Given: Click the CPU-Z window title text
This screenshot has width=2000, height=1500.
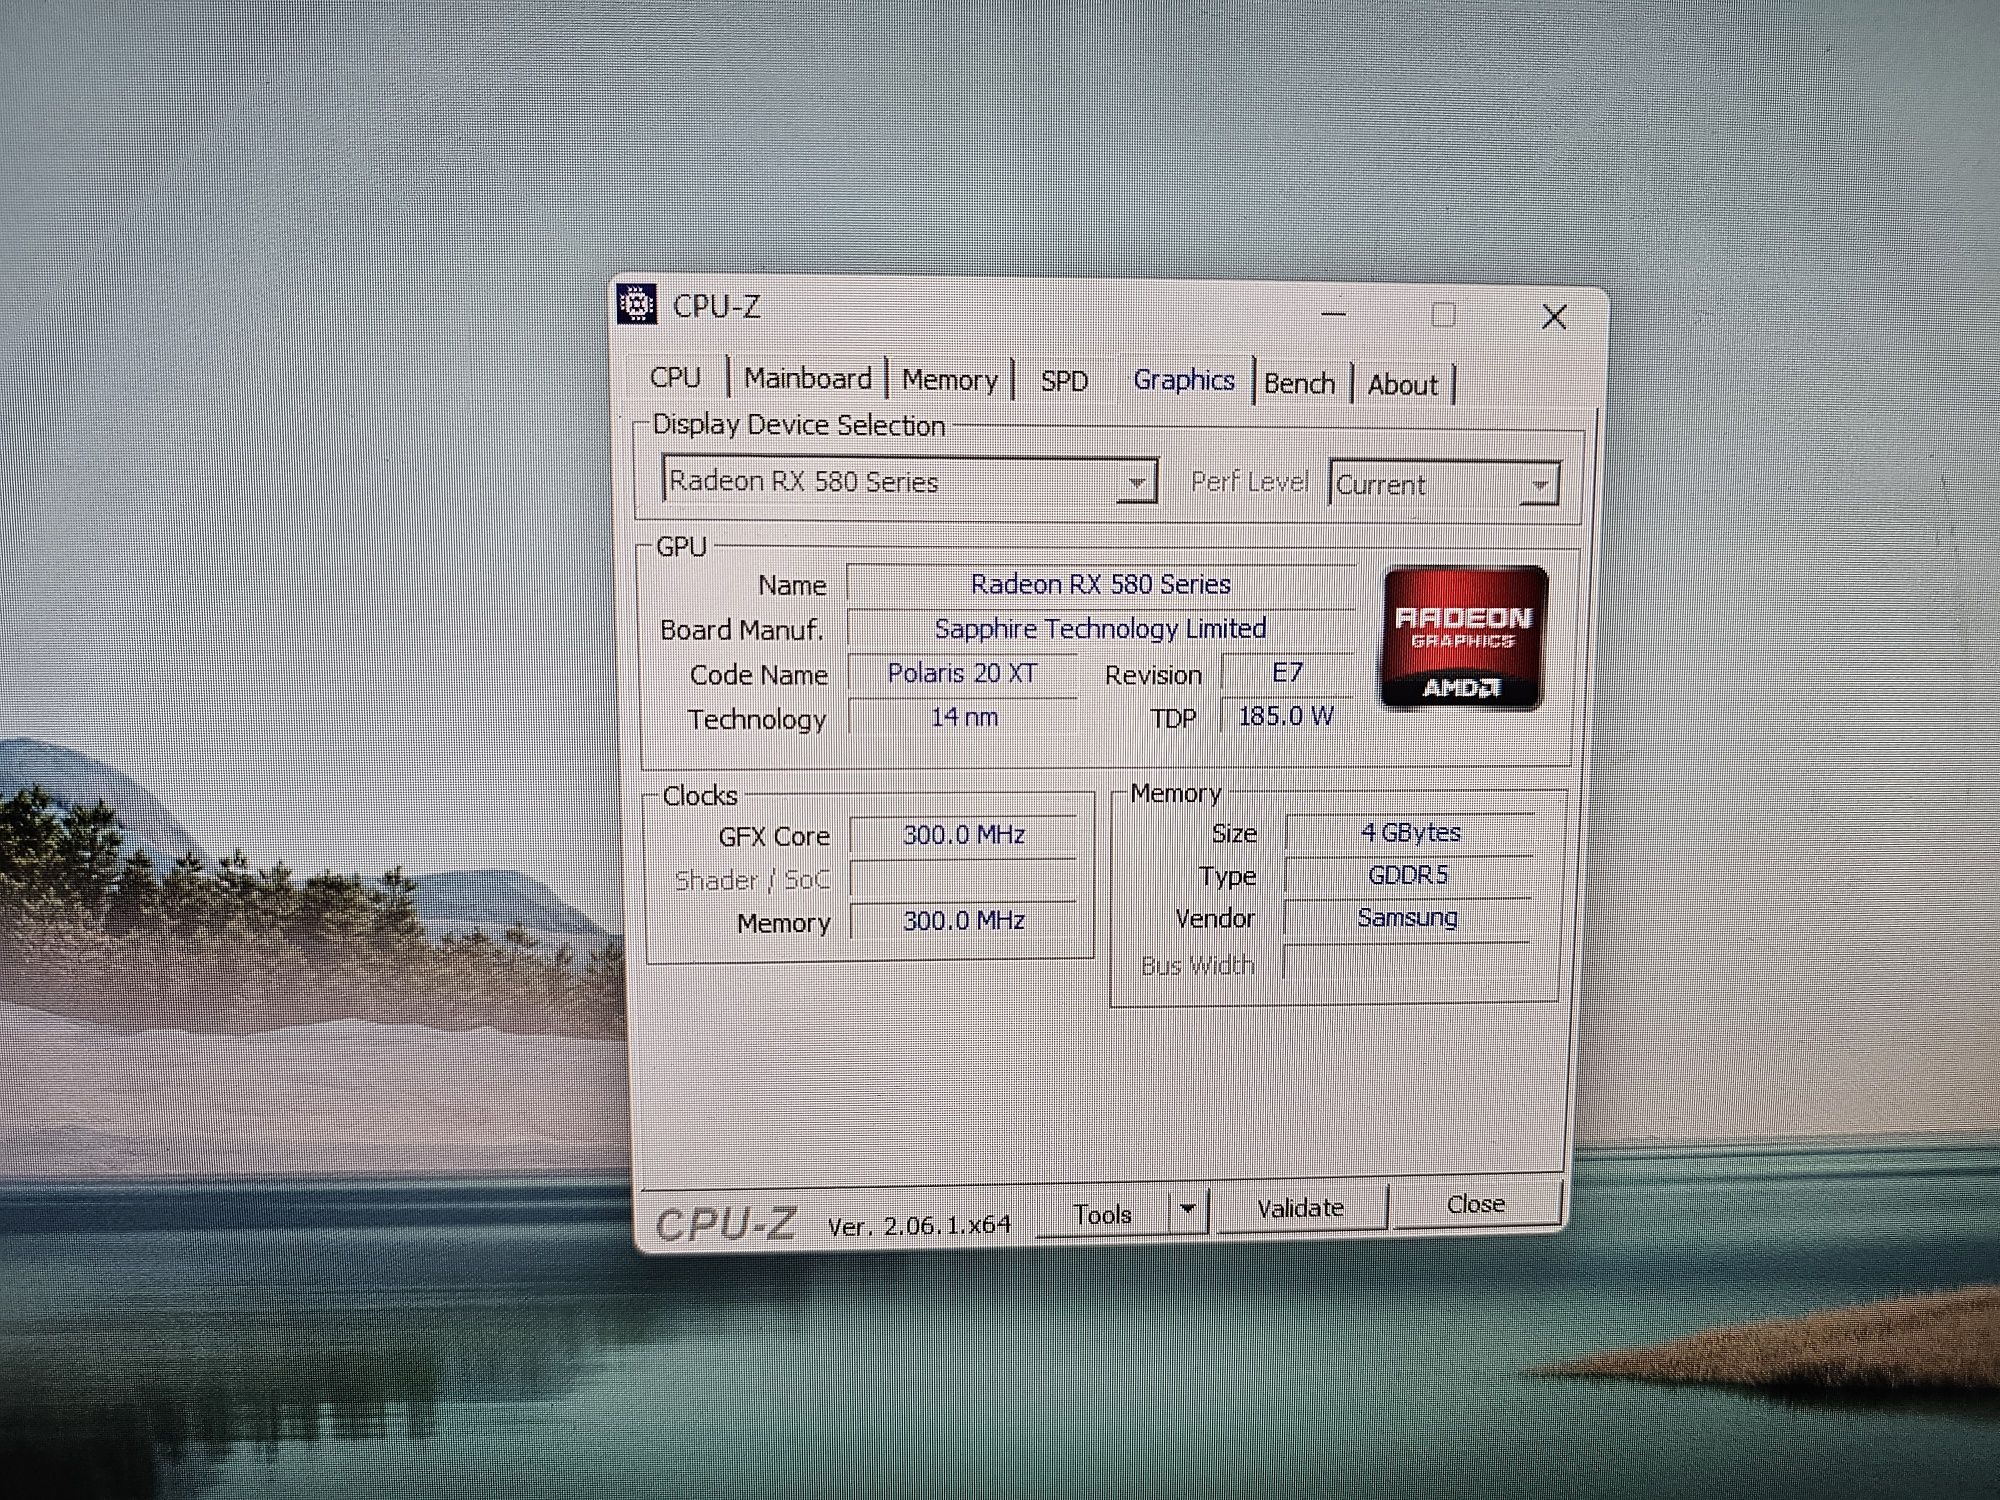Looking at the screenshot, I should click(716, 306).
